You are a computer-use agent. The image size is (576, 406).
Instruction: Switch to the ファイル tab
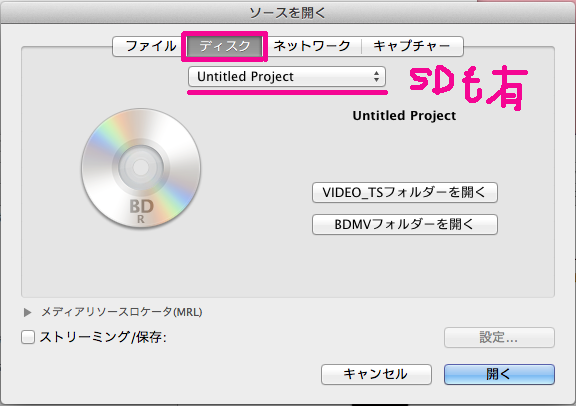click(x=151, y=46)
